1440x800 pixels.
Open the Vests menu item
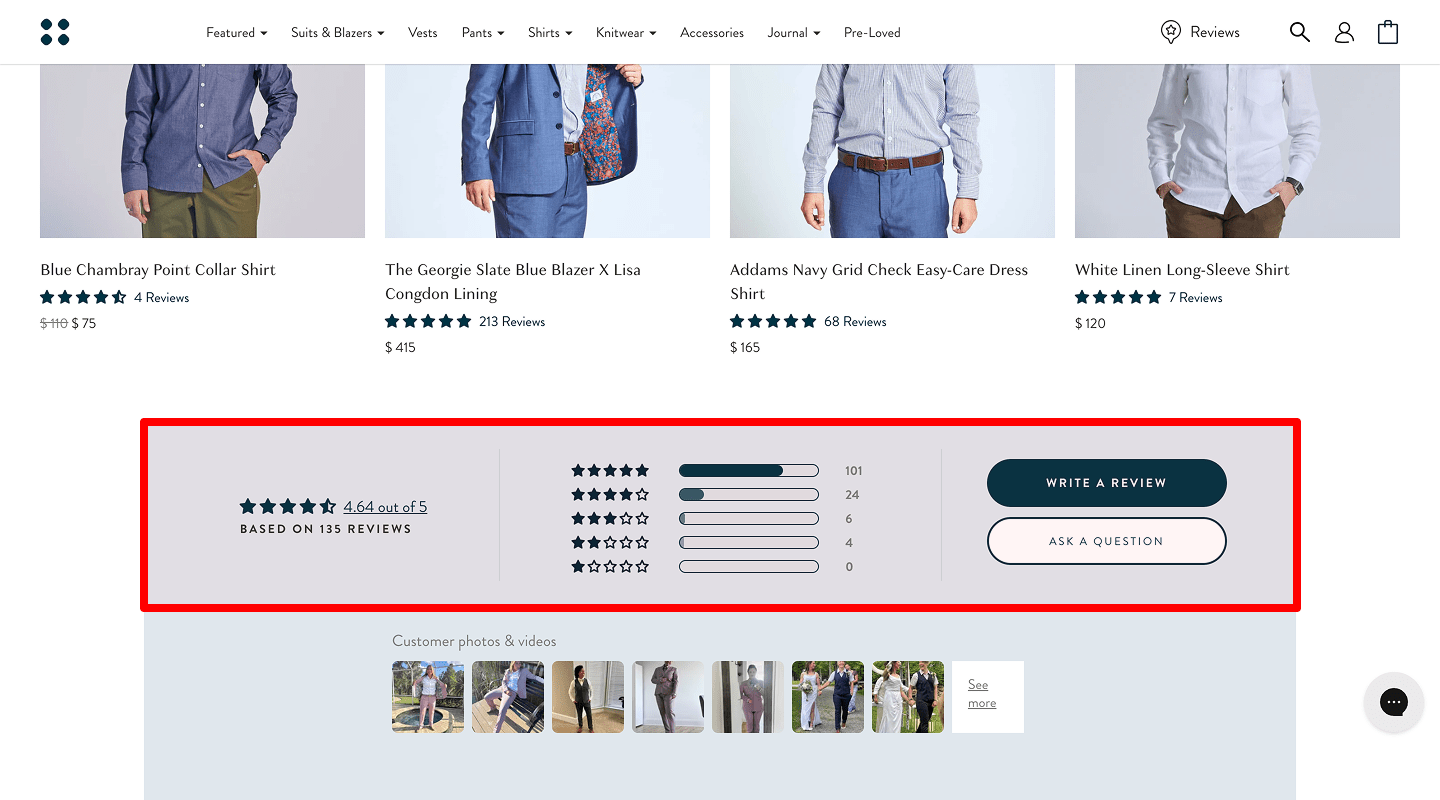tap(422, 33)
